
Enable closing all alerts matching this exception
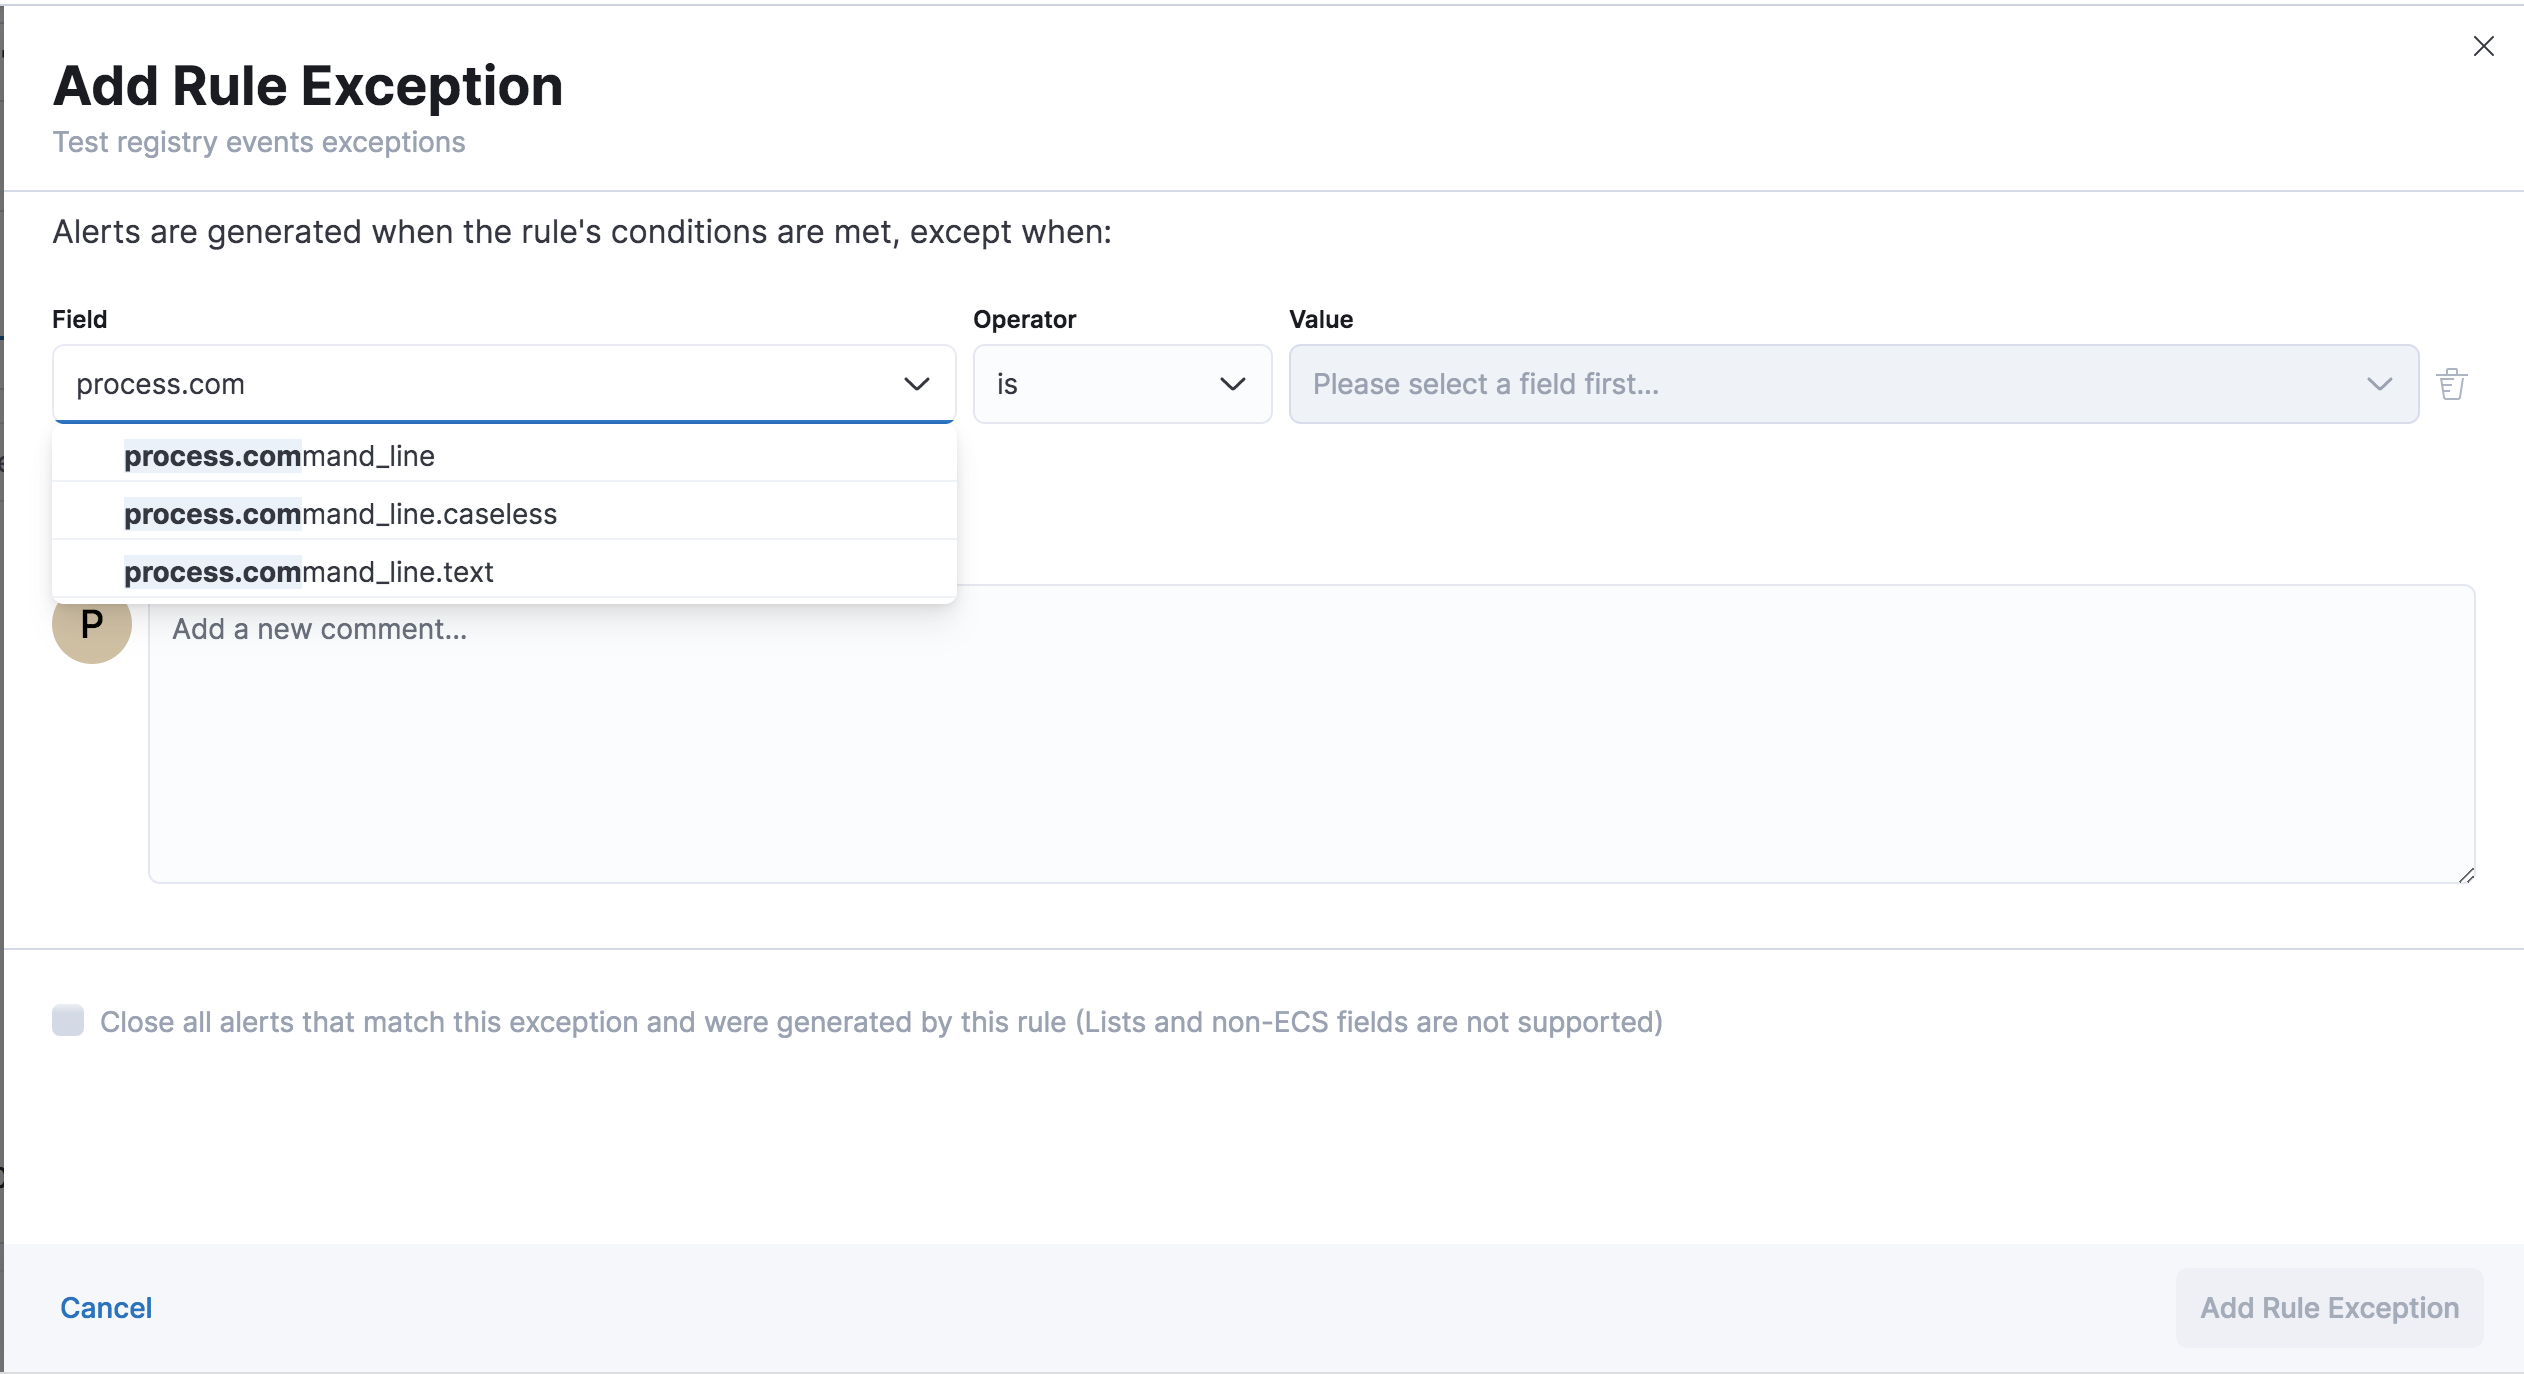coord(68,1021)
